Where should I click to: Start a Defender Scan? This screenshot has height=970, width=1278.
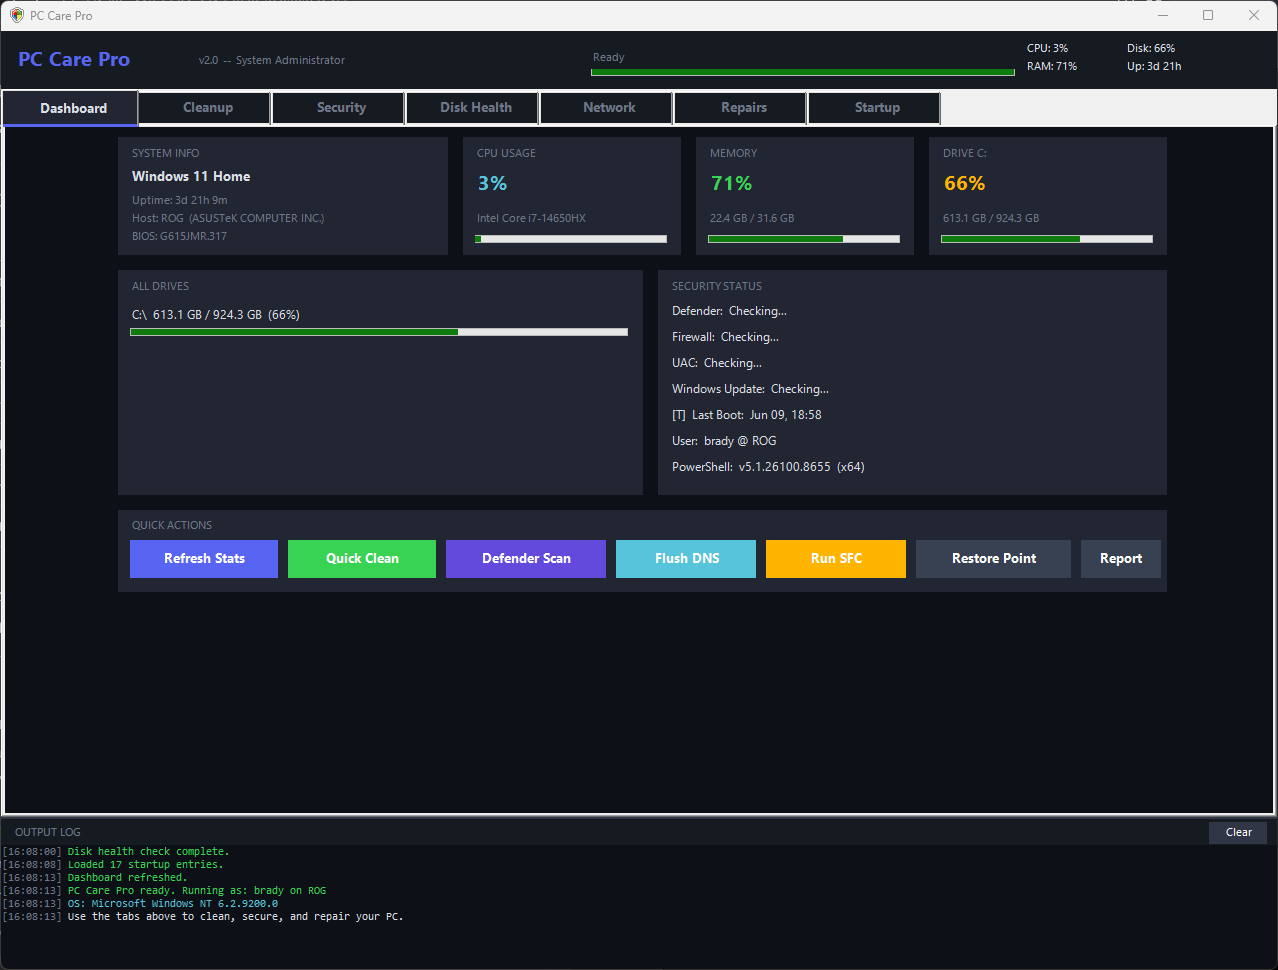click(x=526, y=559)
